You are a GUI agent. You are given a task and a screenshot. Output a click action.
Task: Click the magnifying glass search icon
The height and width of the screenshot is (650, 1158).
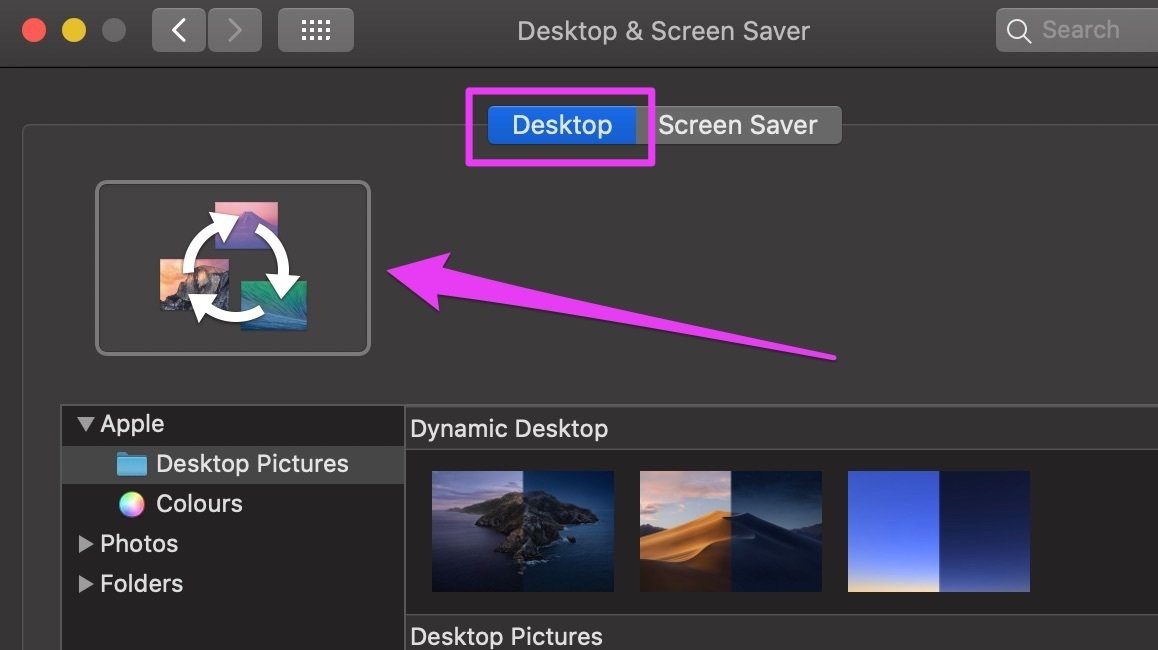click(1018, 31)
